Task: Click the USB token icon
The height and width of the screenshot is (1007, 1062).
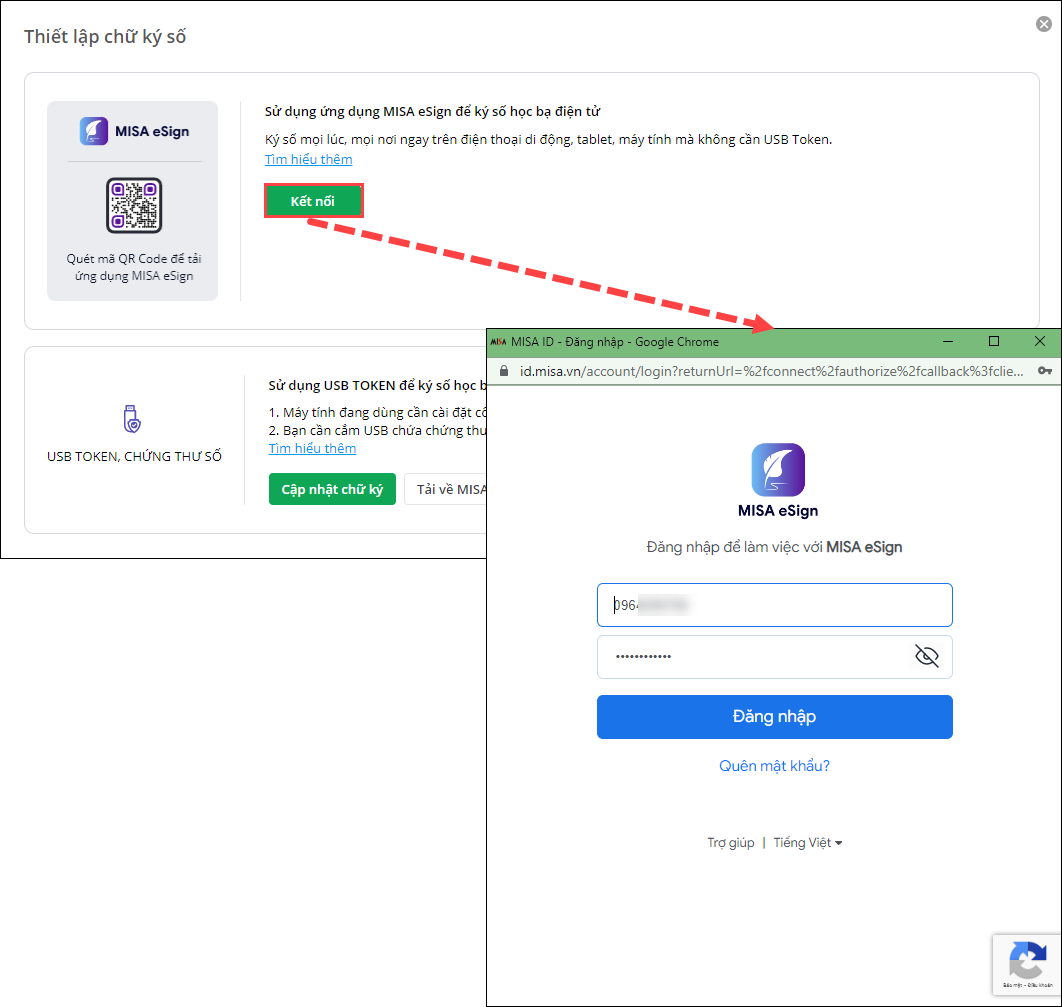Action: (x=132, y=419)
